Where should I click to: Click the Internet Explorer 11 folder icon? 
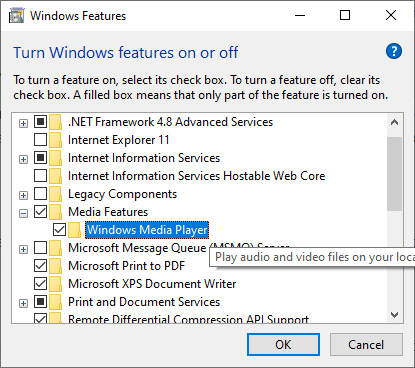(x=55, y=140)
